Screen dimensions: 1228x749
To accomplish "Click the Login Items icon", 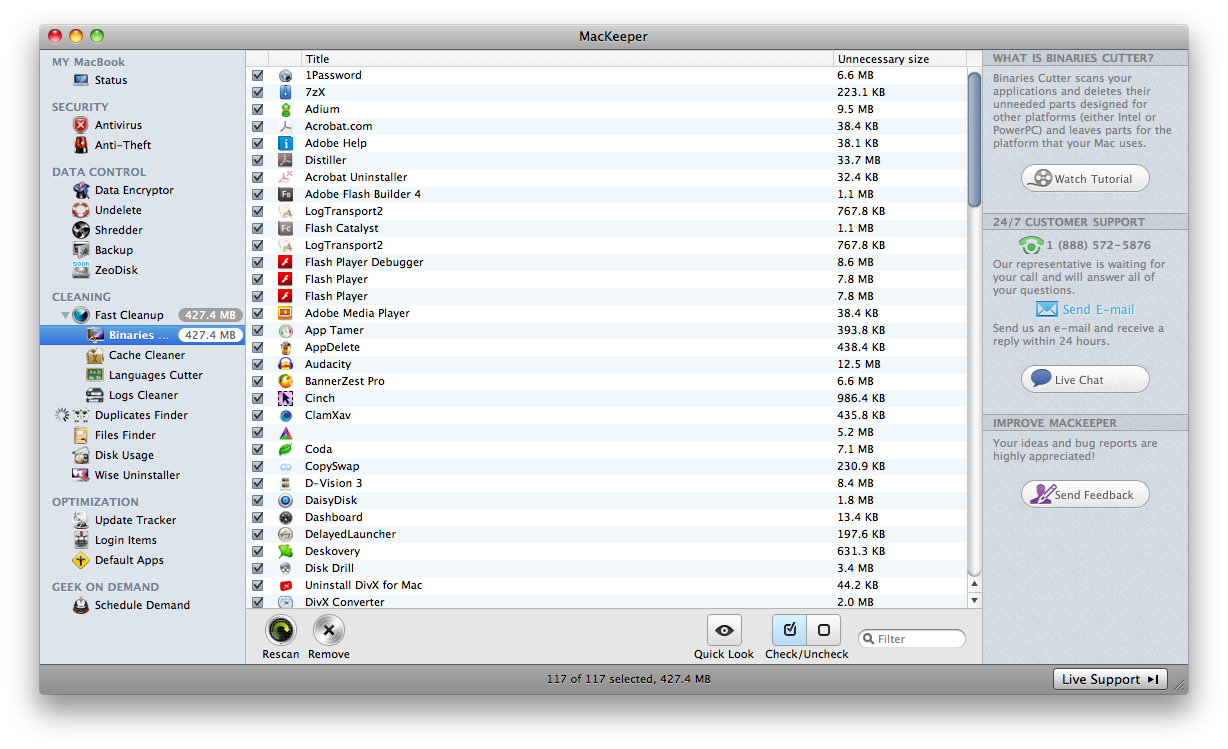I will pyautogui.click(x=81, y=540).
